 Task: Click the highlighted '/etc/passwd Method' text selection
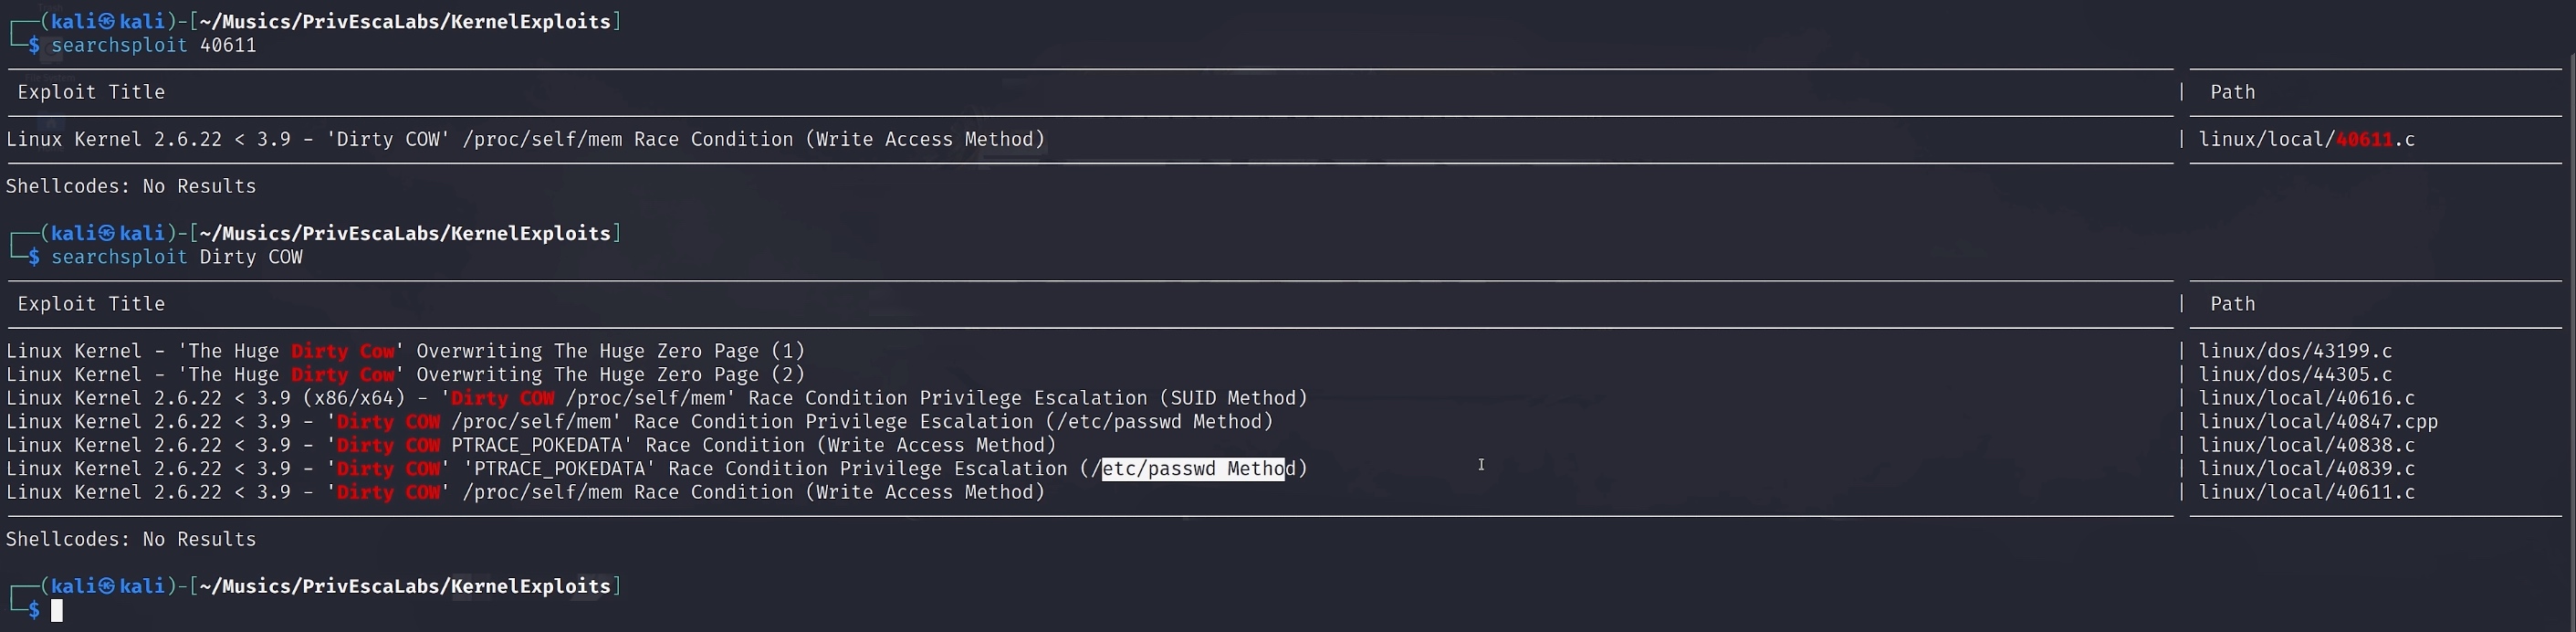(1192, 469)
